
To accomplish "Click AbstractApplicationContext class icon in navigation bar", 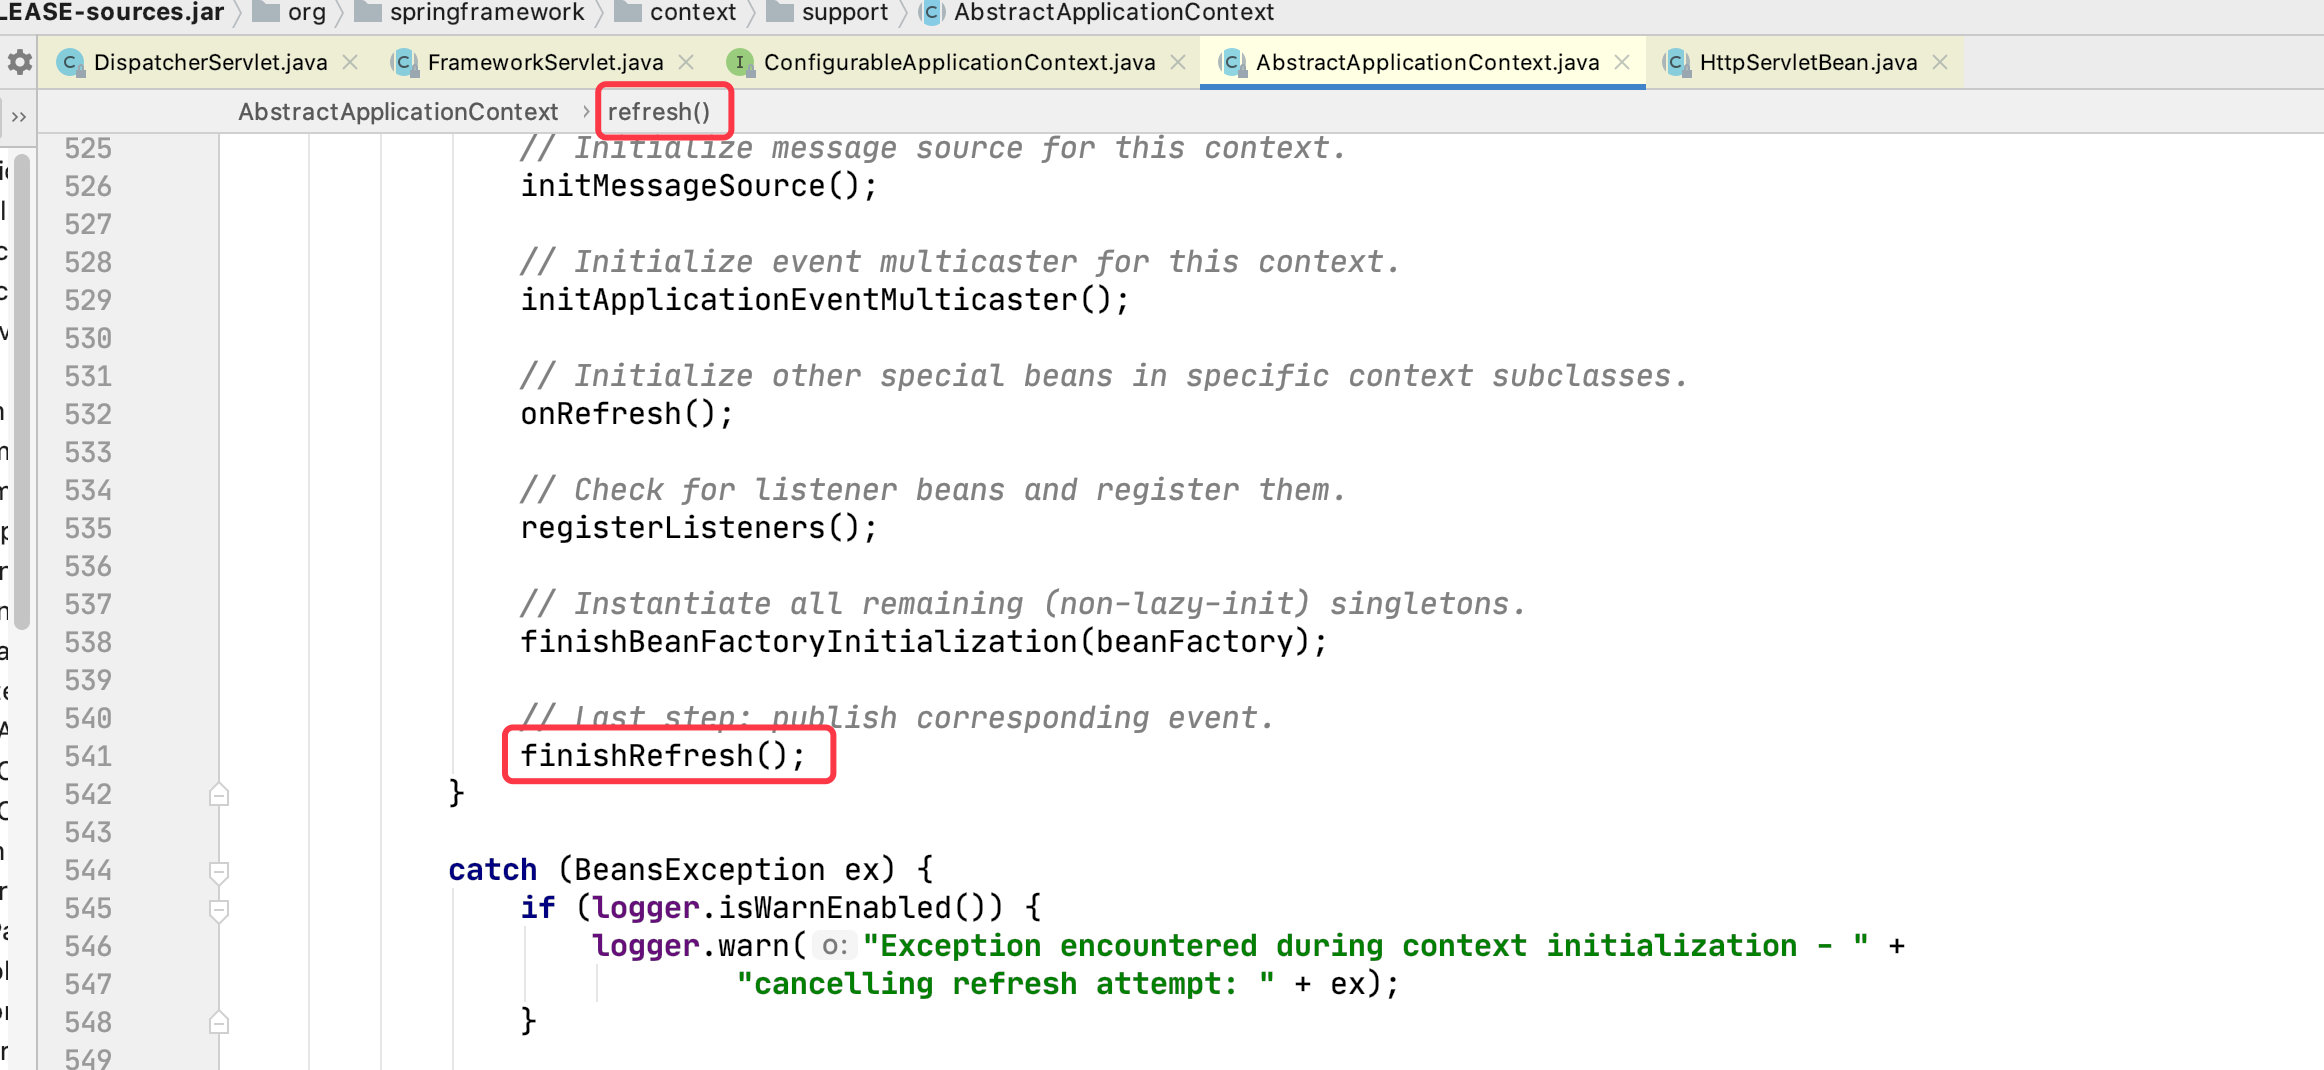I will click(x=931, y=12).
